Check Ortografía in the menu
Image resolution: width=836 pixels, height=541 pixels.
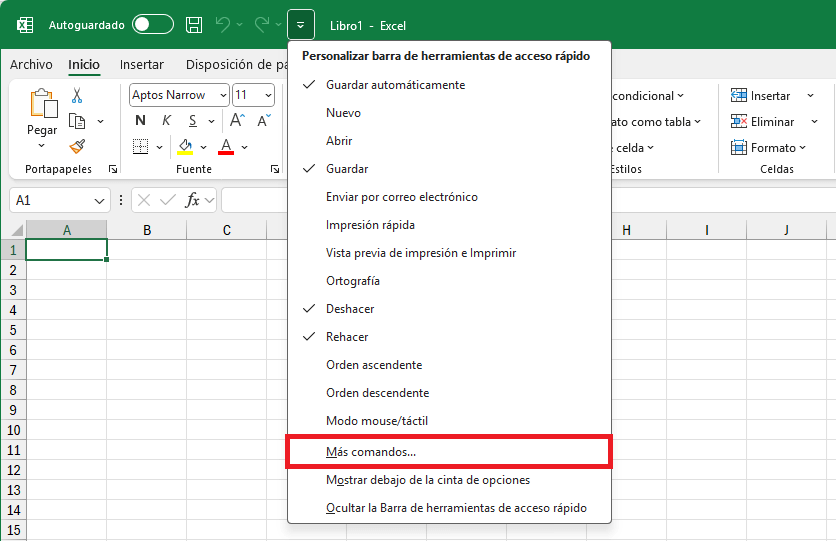click(449, 281)
